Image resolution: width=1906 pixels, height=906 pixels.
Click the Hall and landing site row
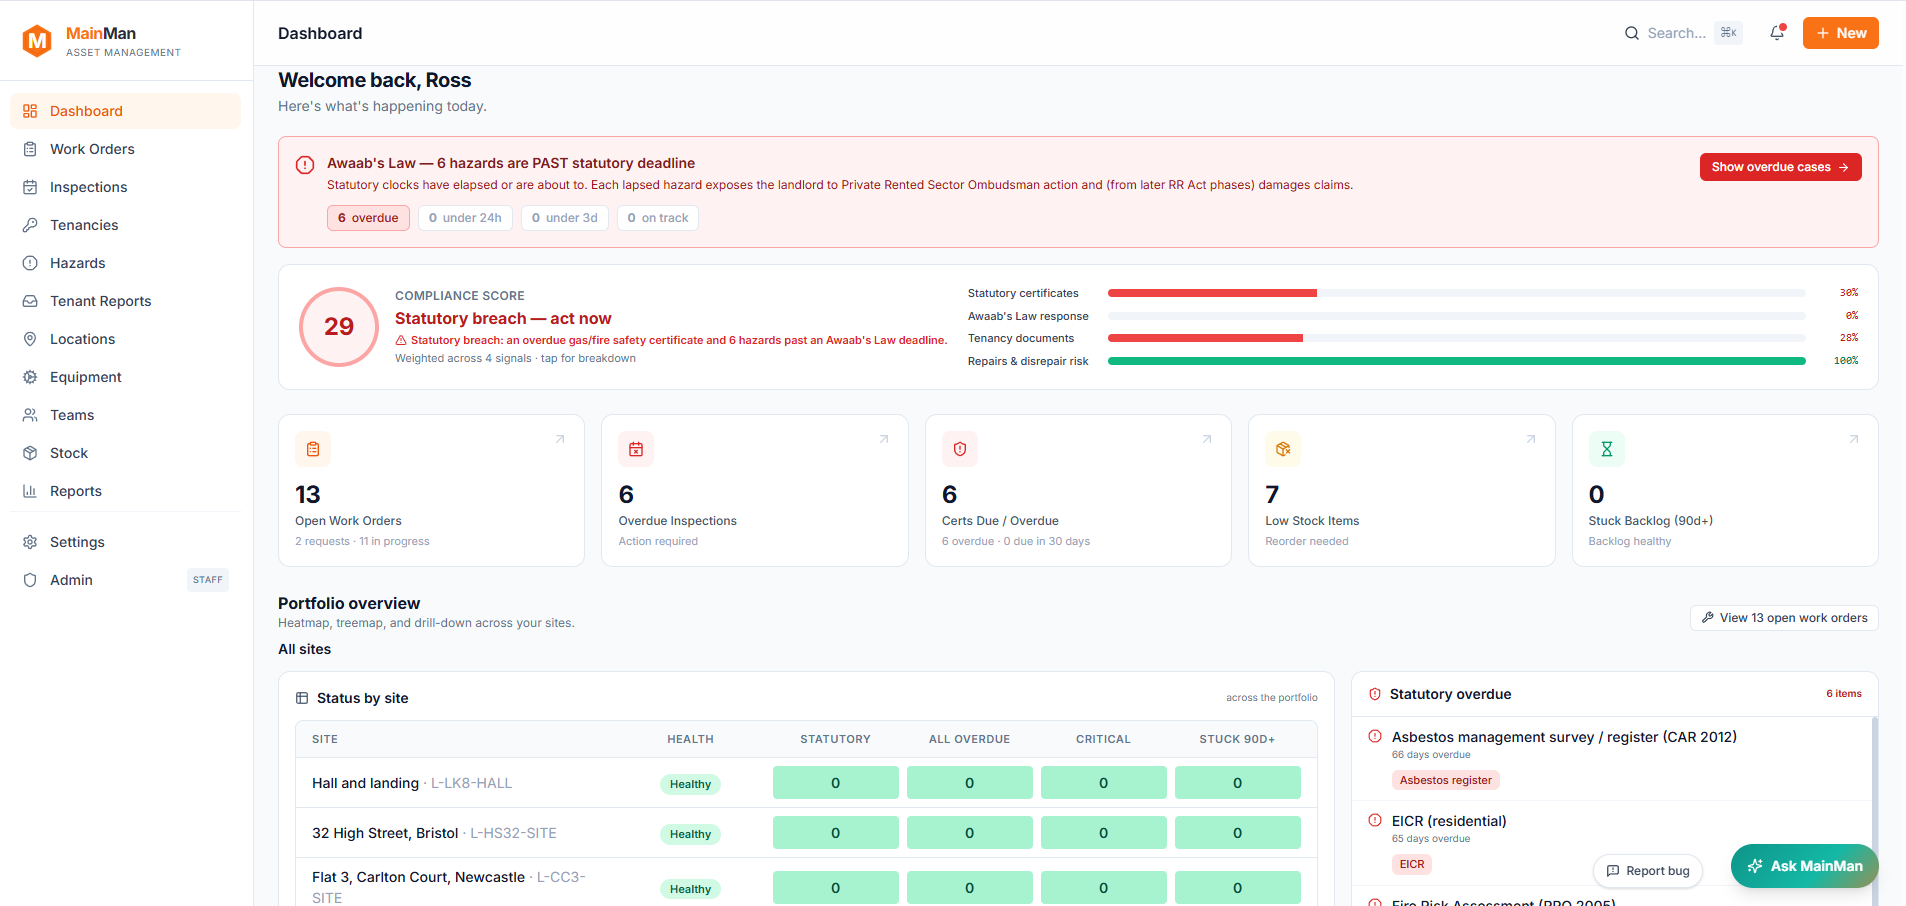[x=806, y=783]
